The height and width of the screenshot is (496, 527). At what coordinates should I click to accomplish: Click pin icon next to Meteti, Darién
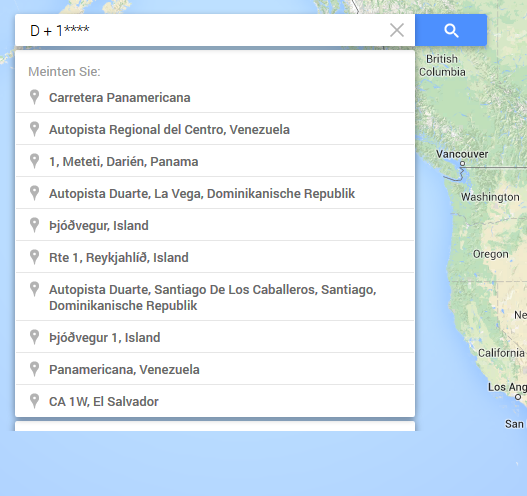click(x=34, y=161)
